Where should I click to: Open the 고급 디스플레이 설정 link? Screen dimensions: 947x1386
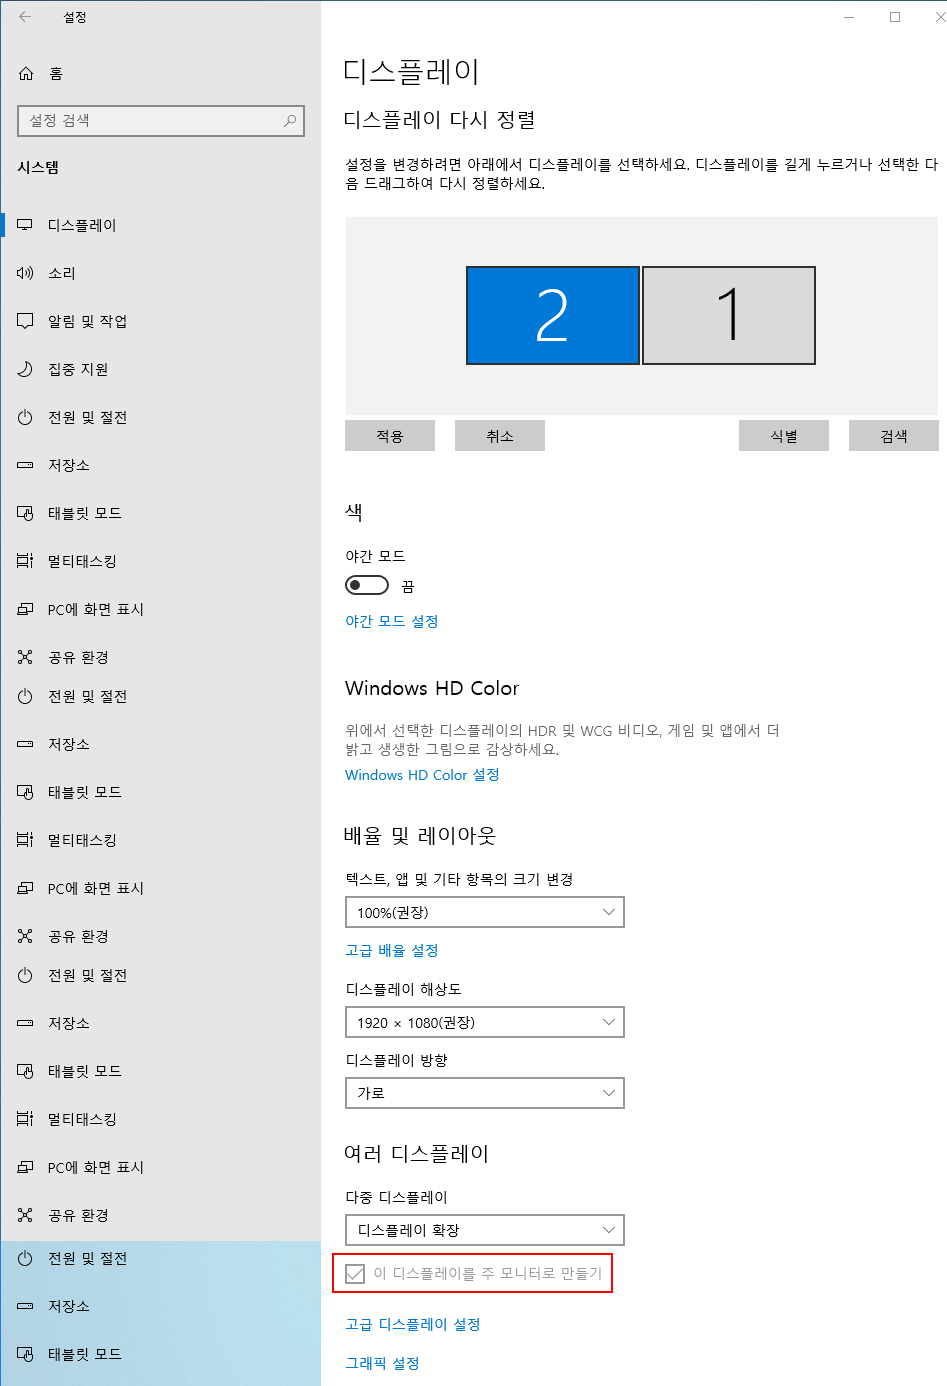coord(413,1324)
